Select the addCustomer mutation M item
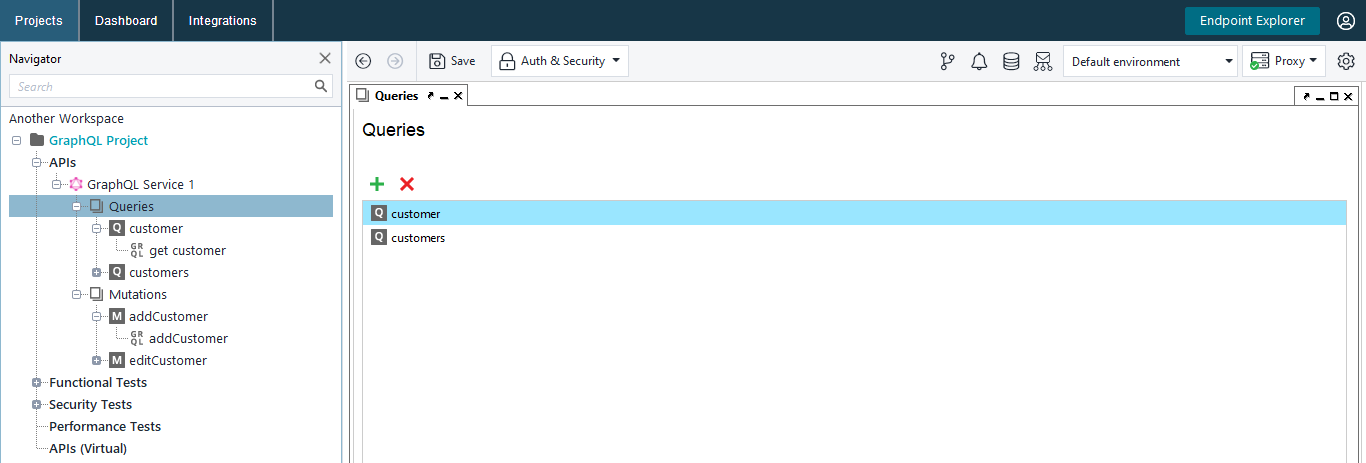 pos(168,316)
